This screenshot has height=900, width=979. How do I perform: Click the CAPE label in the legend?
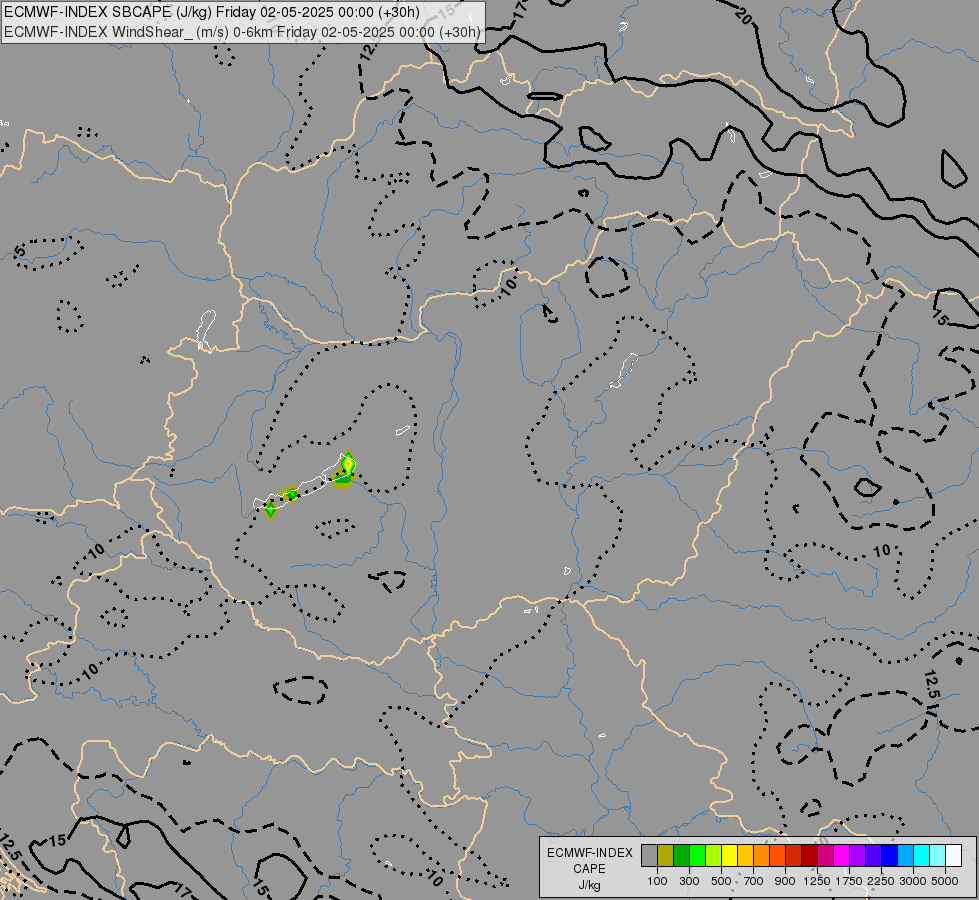tap(590, 869)
